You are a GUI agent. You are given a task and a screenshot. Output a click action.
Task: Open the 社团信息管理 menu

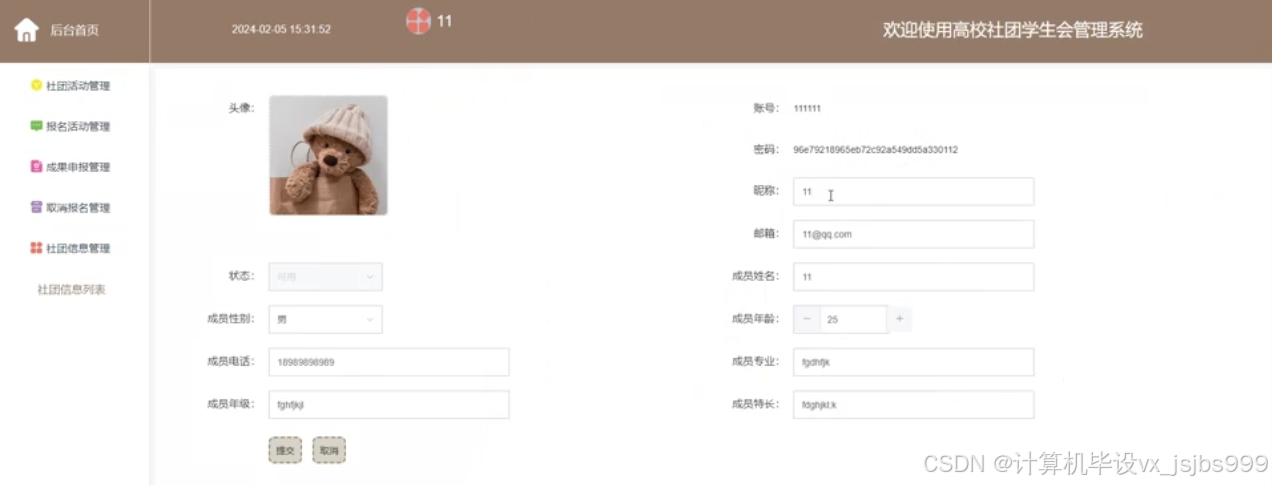pyautogui.click(x=78, y=248)
